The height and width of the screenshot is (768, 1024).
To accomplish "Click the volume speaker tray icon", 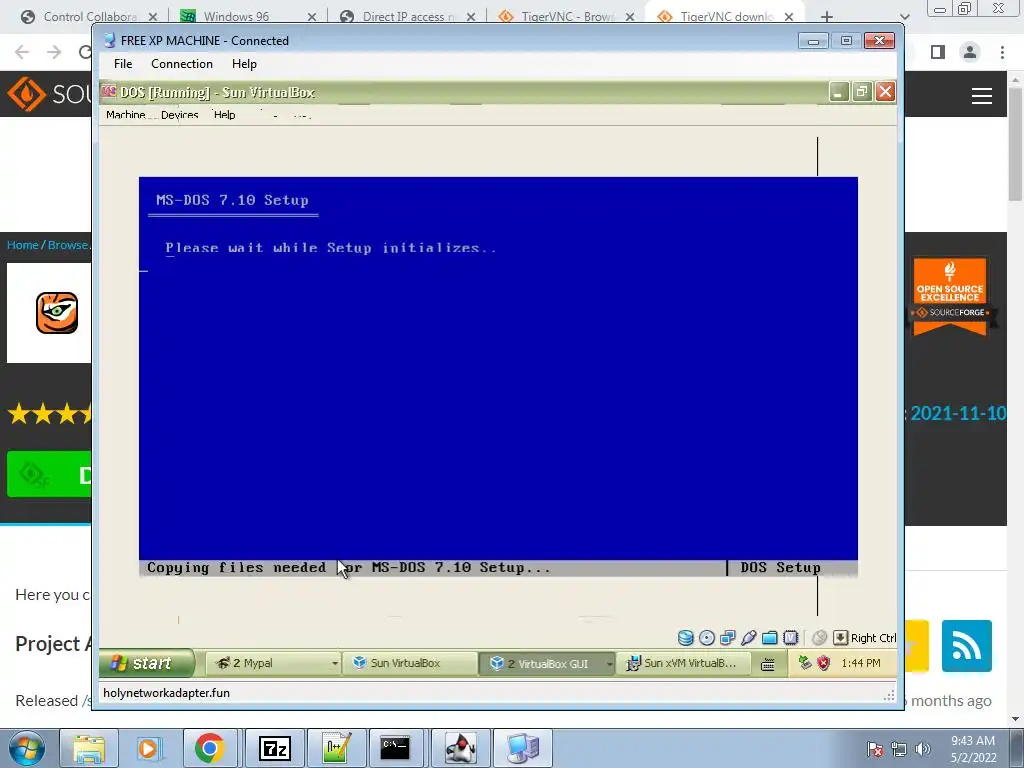I will click(923, 749).
